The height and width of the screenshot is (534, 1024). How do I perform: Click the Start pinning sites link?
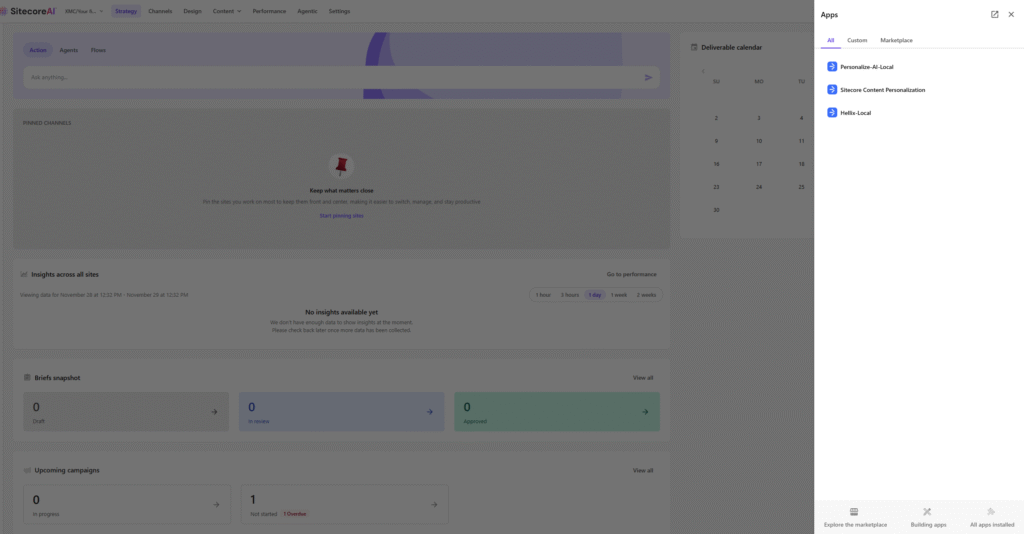click(x=341, y=215)
